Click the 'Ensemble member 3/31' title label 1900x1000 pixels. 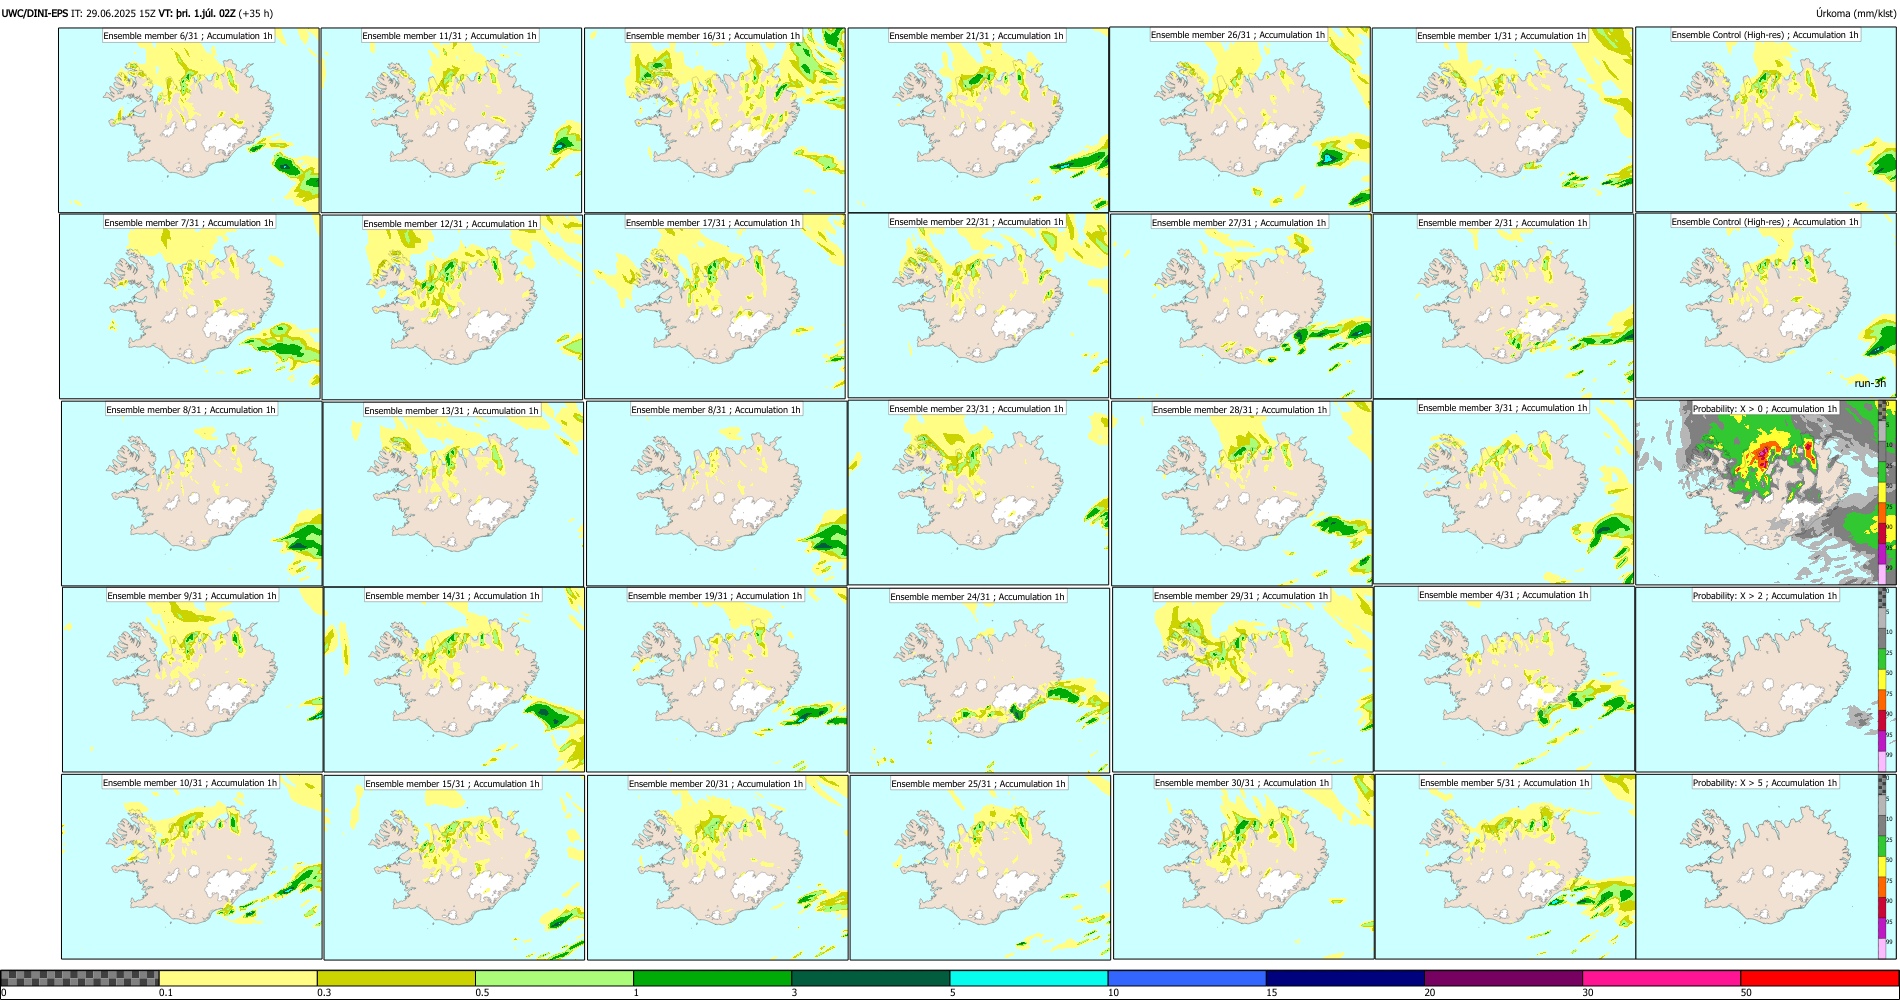(1503, 407)
